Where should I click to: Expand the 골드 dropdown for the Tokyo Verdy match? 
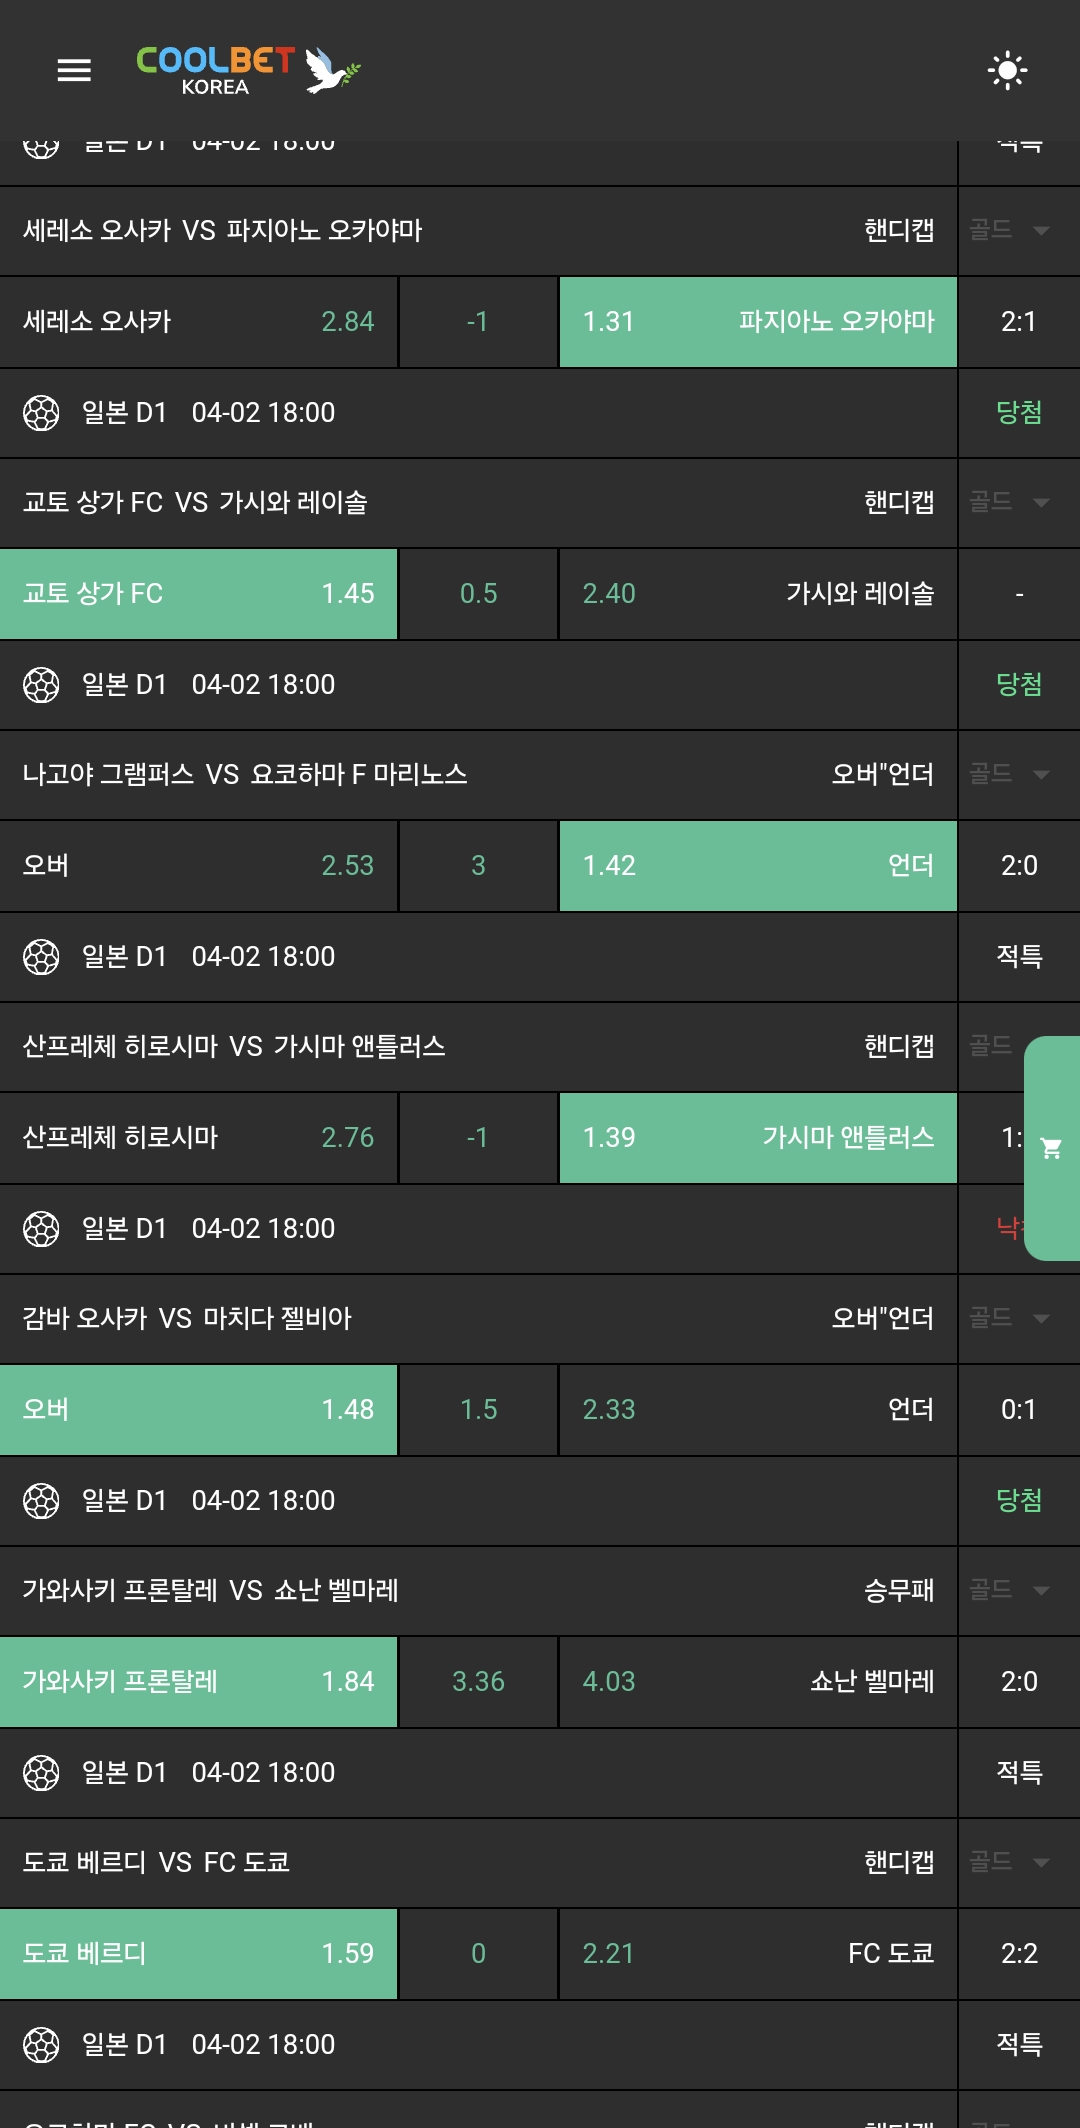click(1010, 1862)
